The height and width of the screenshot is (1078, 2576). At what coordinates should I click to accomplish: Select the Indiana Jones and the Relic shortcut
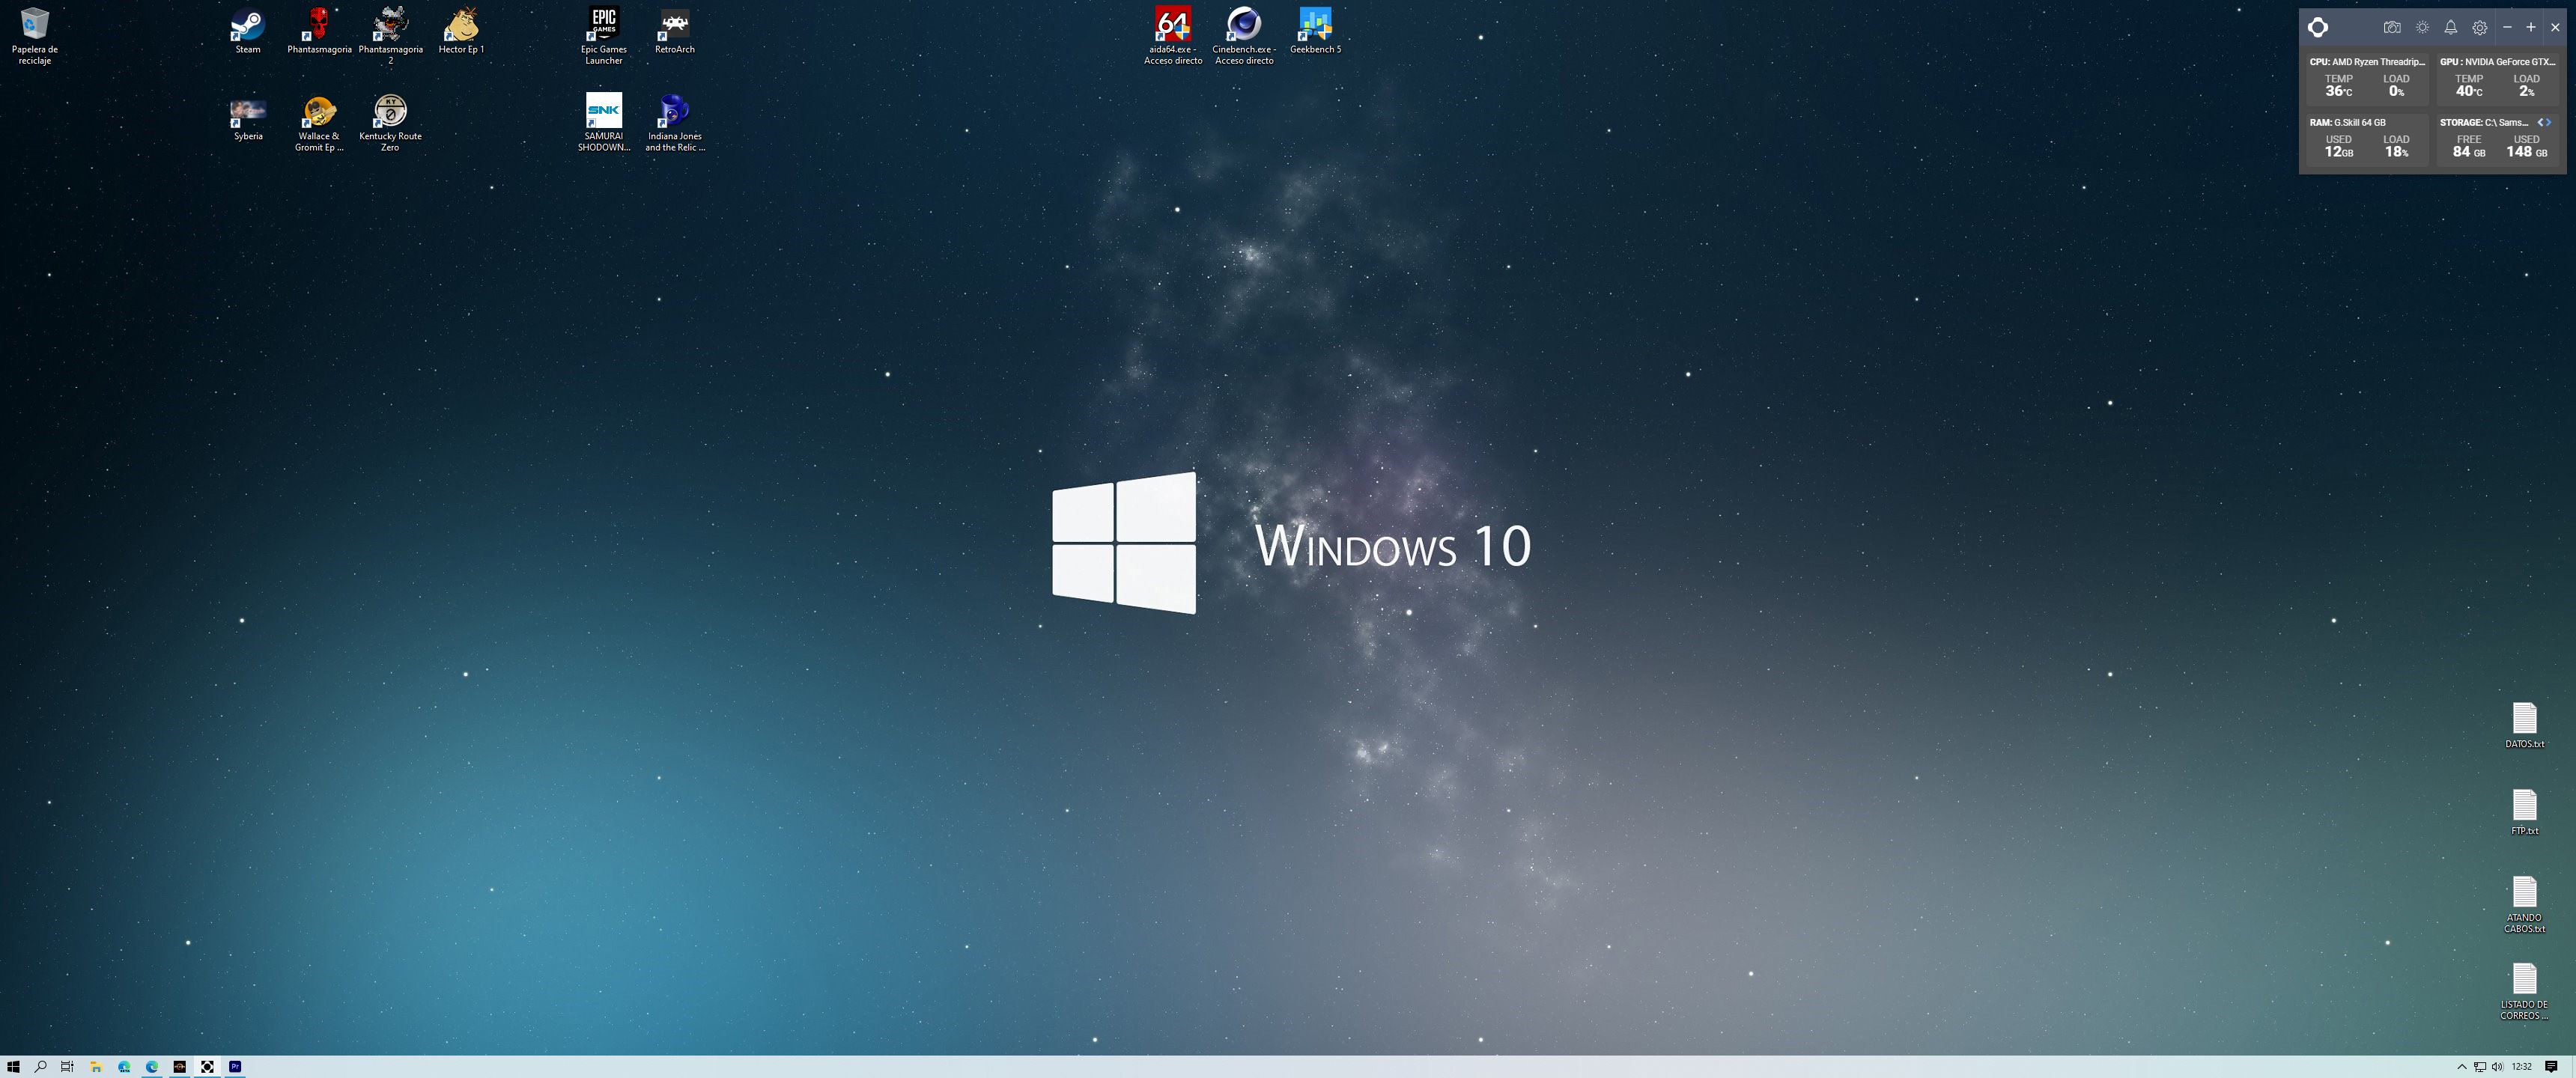pyautogui.click(x=675, y=123)
